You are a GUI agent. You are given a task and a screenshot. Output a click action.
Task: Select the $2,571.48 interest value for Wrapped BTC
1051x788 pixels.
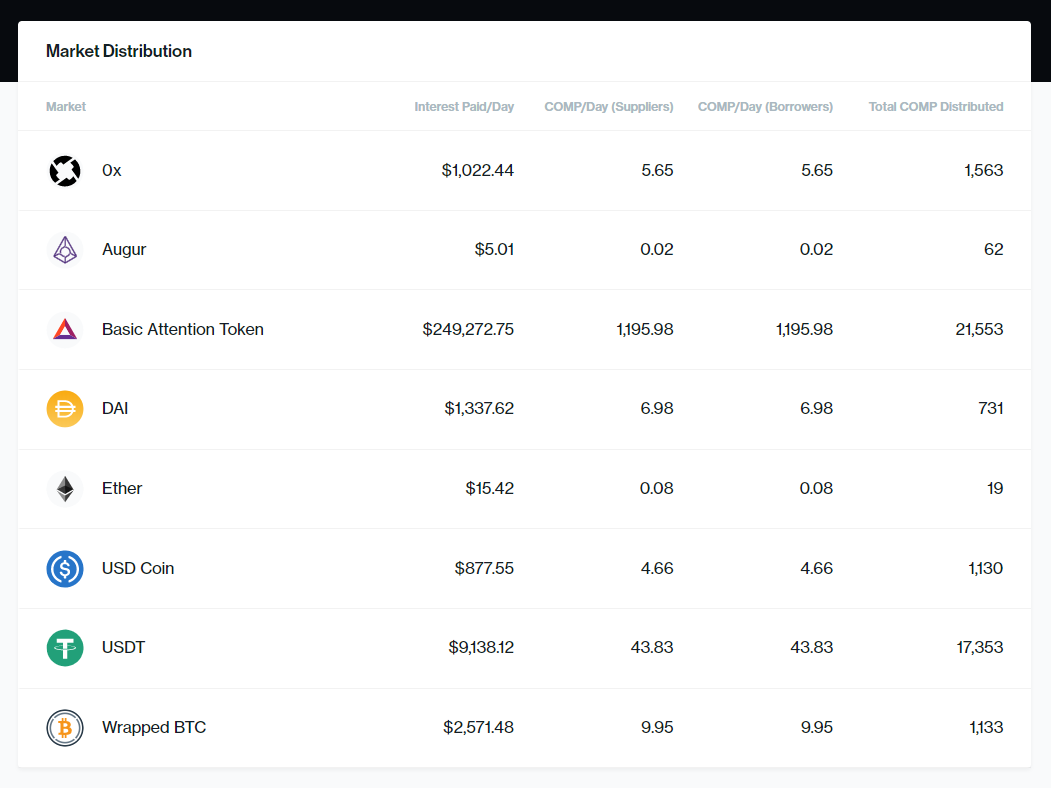click(x=478, y=727)
